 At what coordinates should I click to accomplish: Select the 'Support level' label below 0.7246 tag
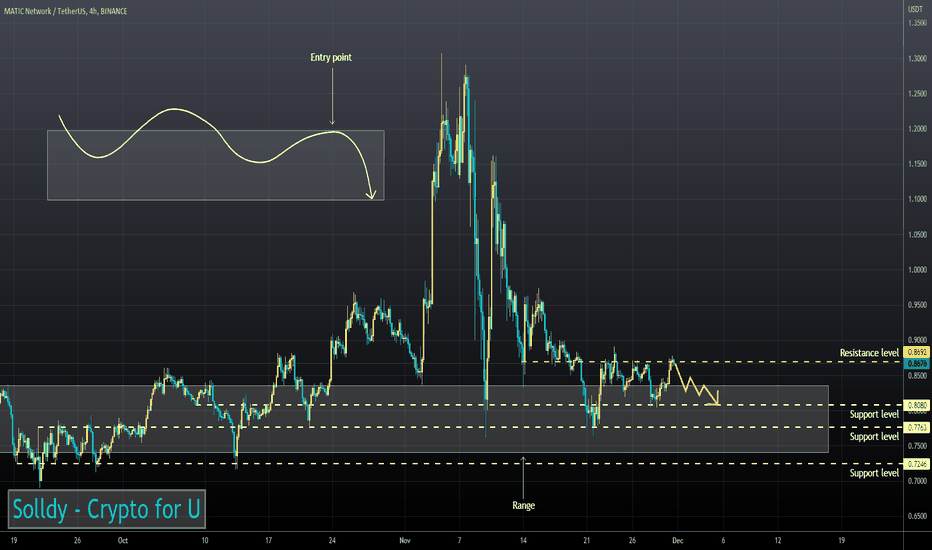tap(874, 473)
